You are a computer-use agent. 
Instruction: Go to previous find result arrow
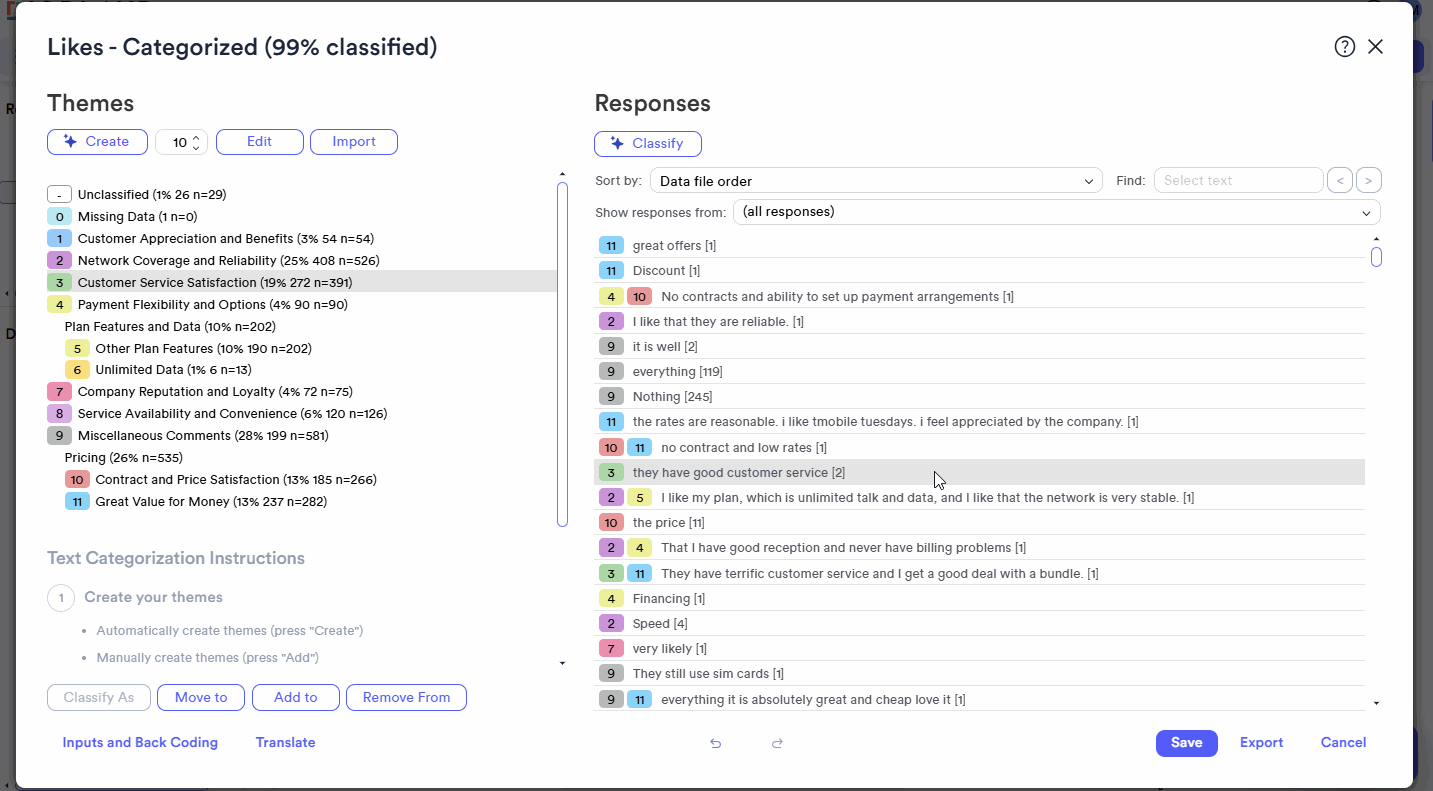coord(1339,181)
